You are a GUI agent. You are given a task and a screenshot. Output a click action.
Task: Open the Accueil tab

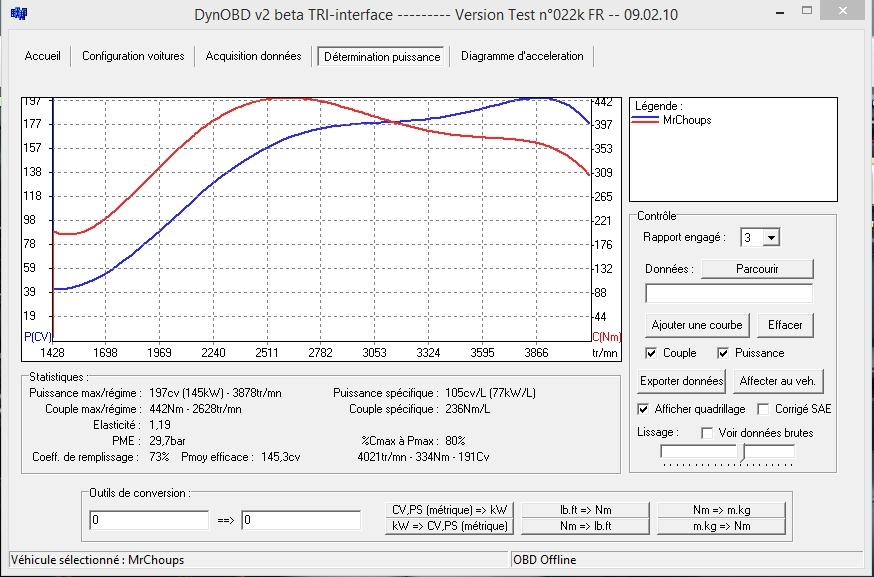(42, 56)
